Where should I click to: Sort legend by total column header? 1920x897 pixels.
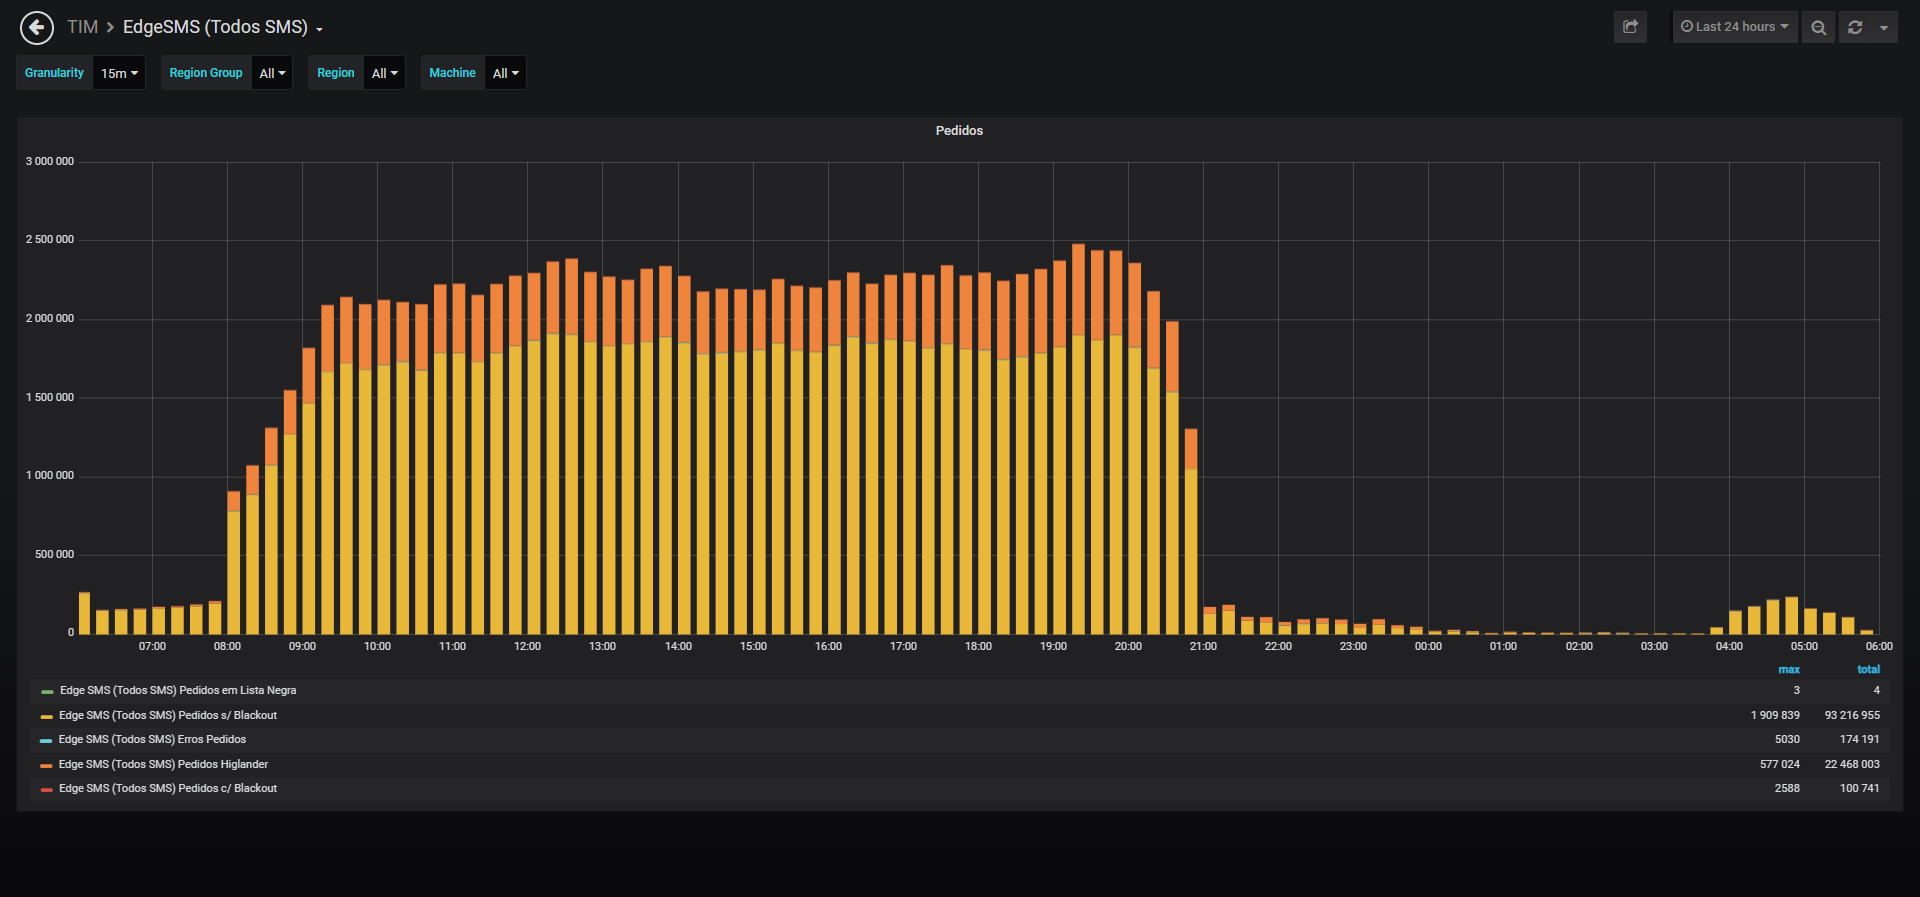(x=1868, y=670)
